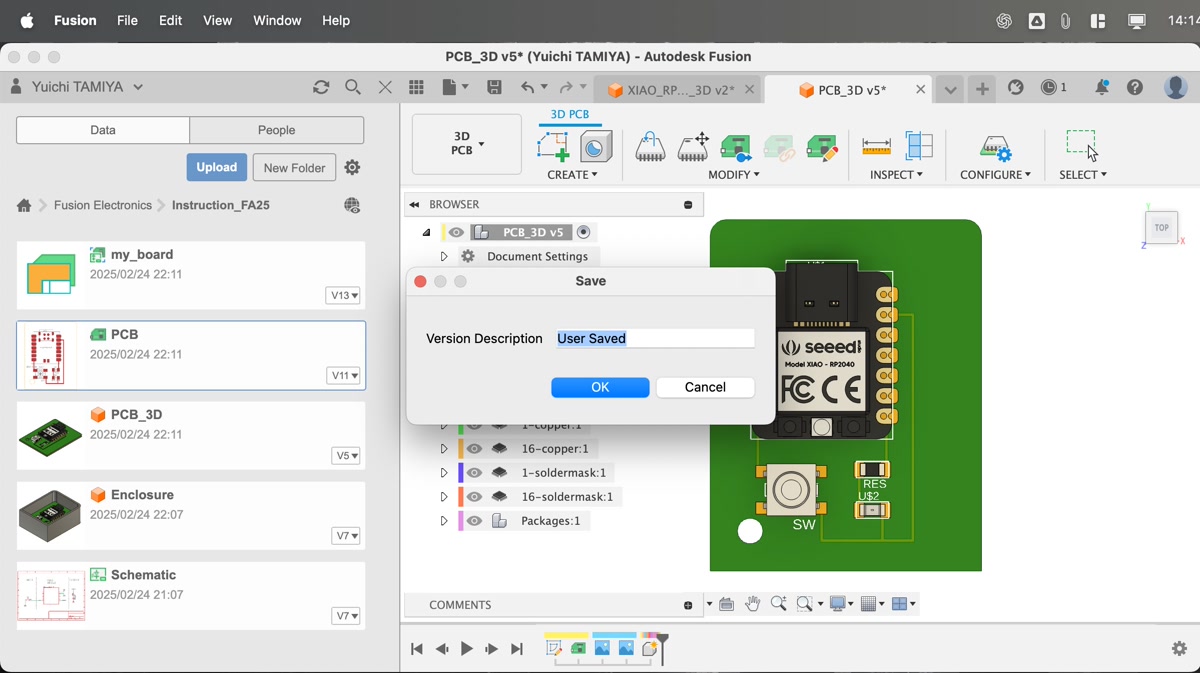The image size is (1200, 673).
Task: Expand the Document Settings node
Action: (444, 257)
